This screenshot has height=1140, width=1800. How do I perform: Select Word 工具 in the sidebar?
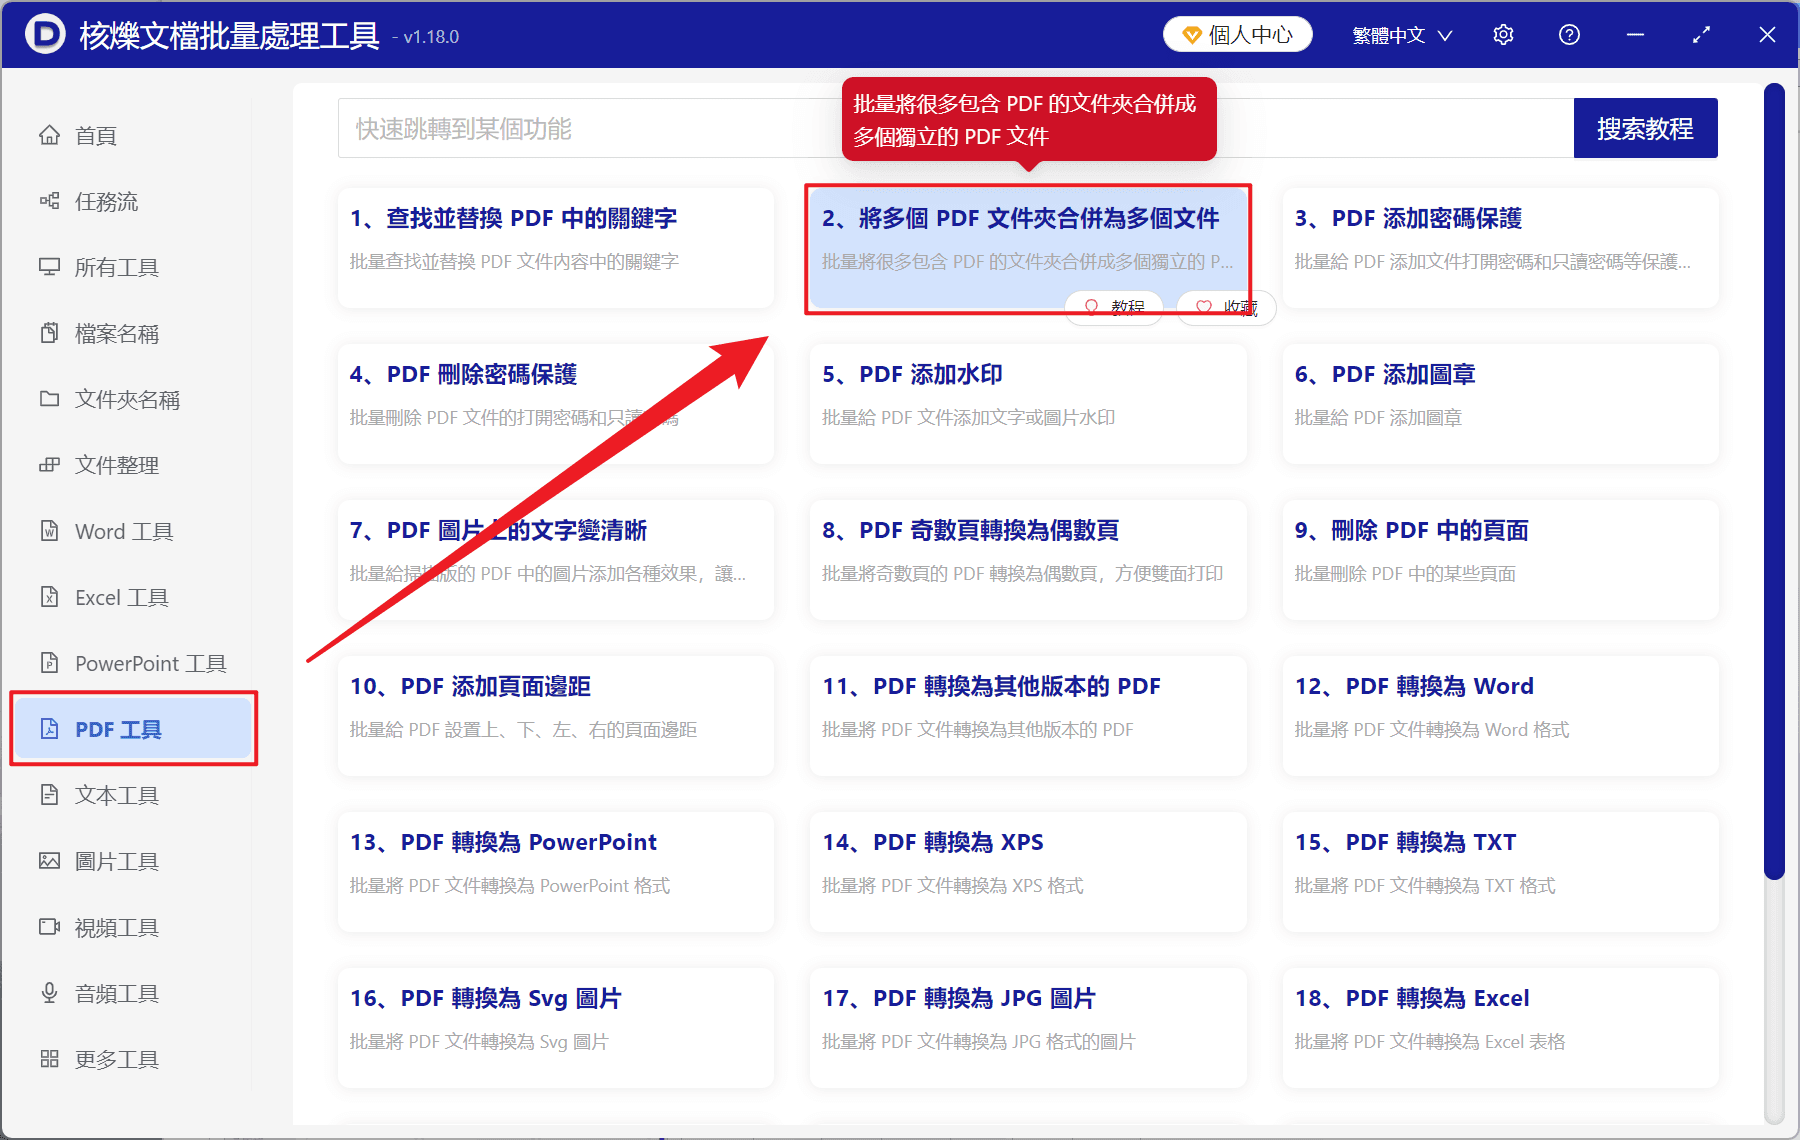coord(122,531)
